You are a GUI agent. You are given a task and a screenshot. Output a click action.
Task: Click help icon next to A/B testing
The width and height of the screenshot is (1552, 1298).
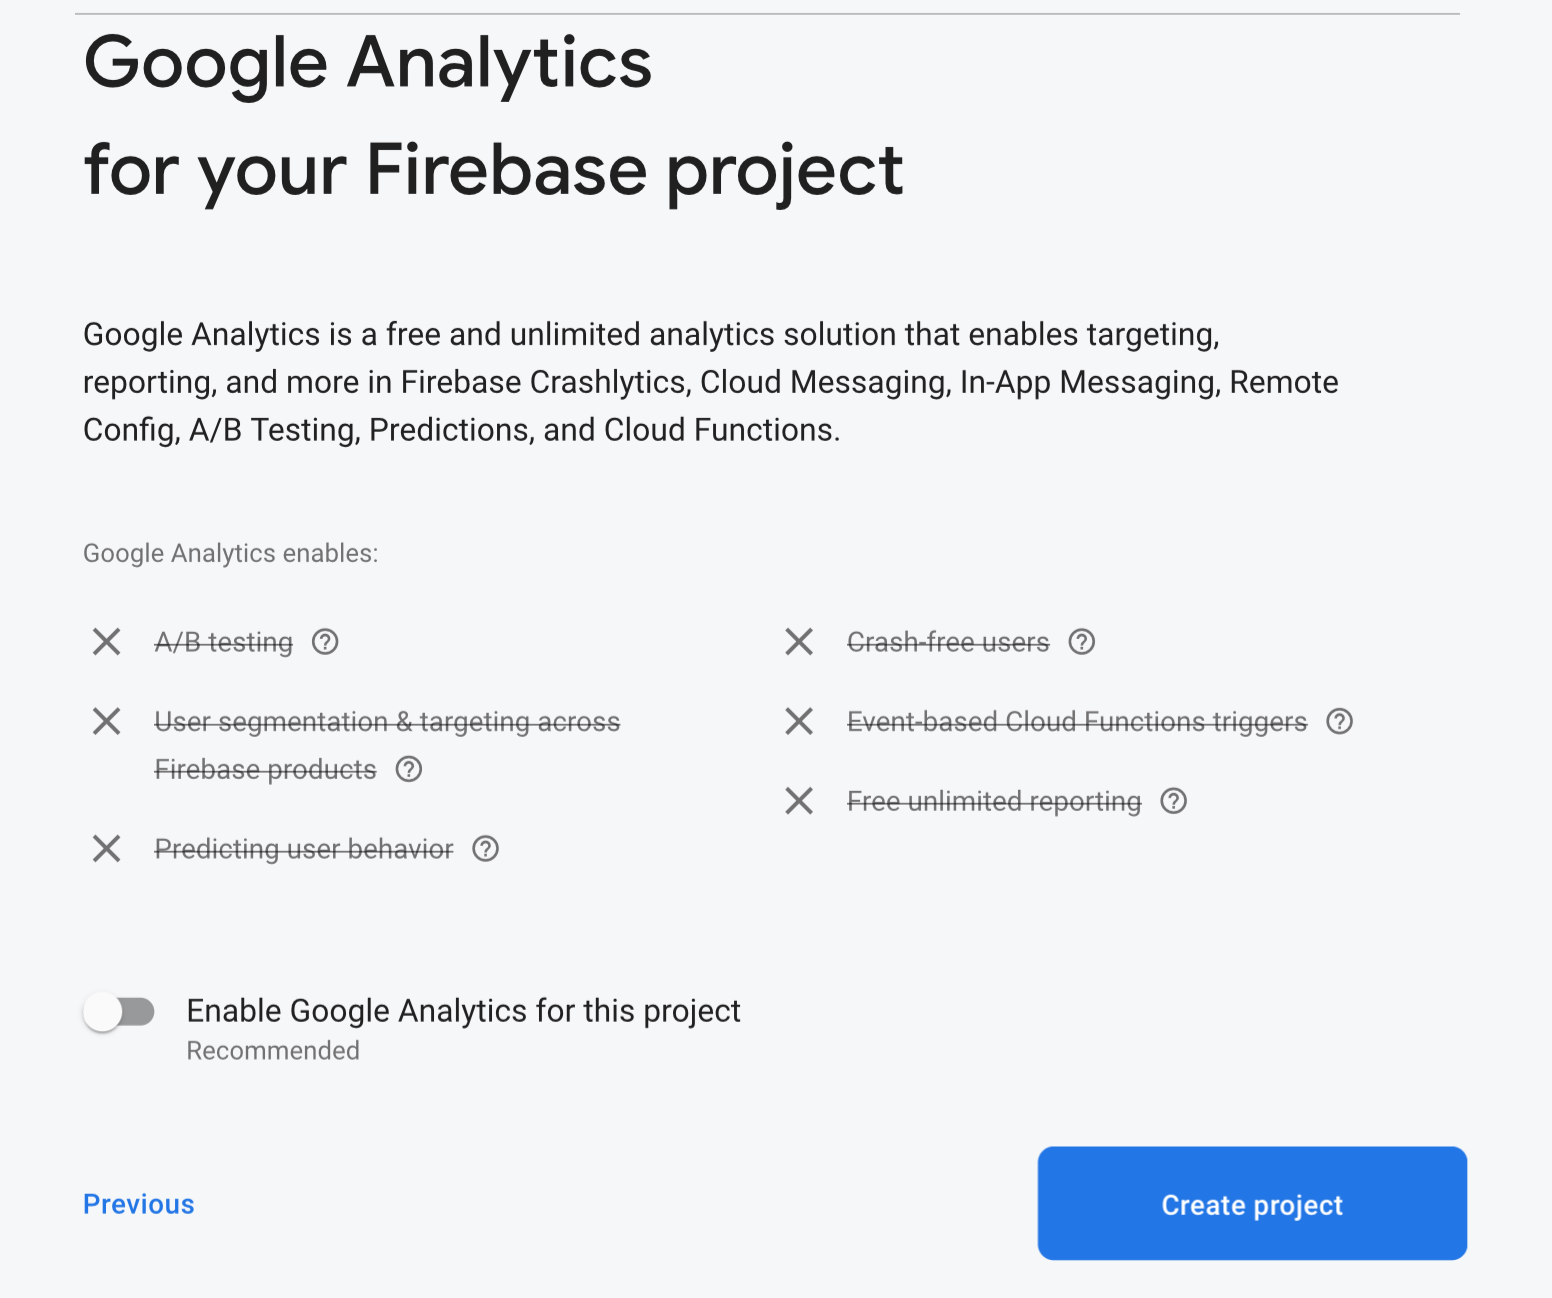(325, 642)
